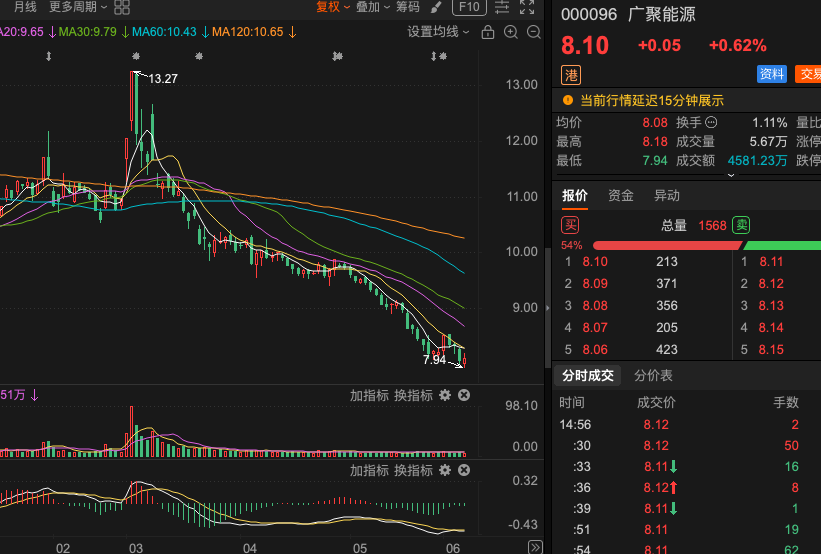Click ask level 1 price 8.11
The image size is (821, 554).
coord(771,261)
